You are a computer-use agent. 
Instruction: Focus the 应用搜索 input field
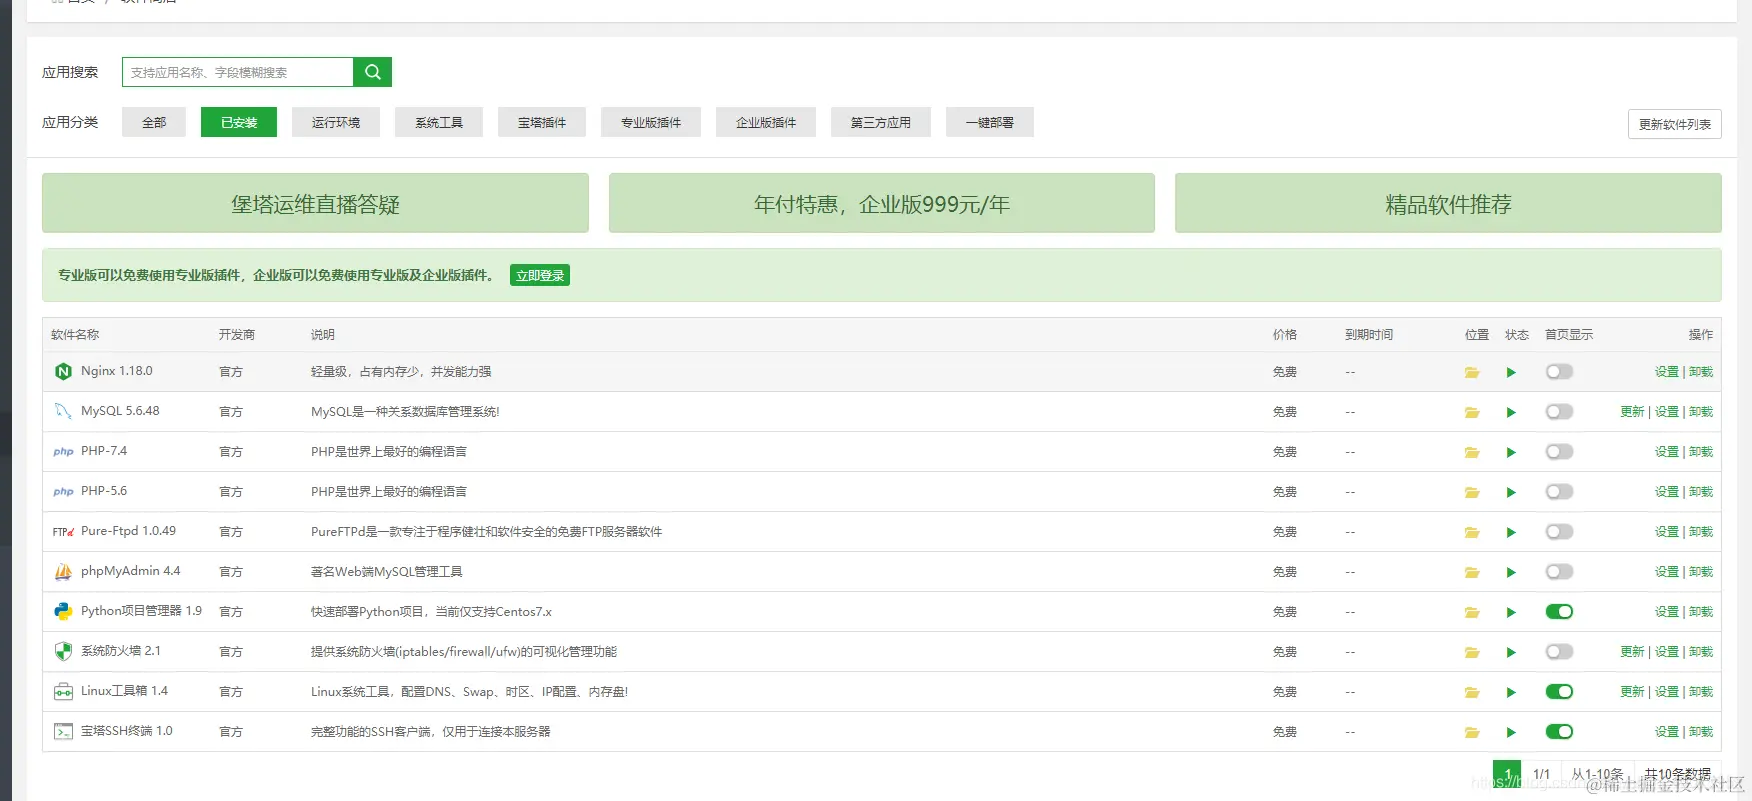pos(238,72)
